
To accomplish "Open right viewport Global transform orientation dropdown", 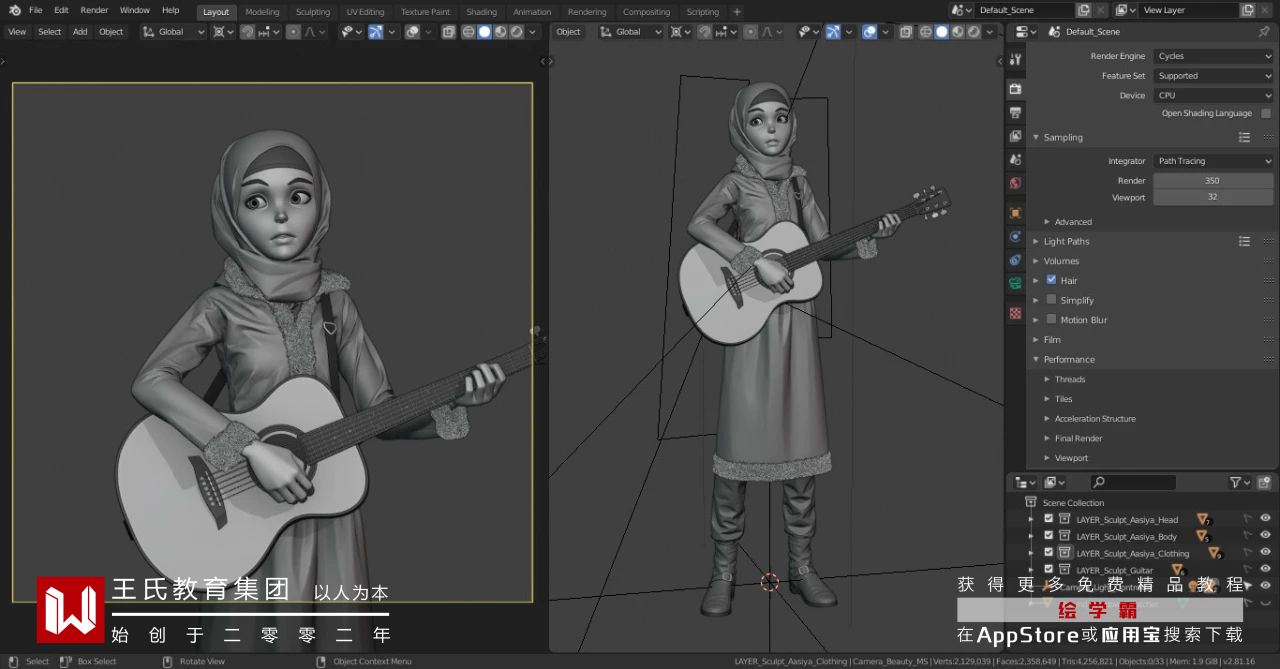I will click(x=630, y=32).
